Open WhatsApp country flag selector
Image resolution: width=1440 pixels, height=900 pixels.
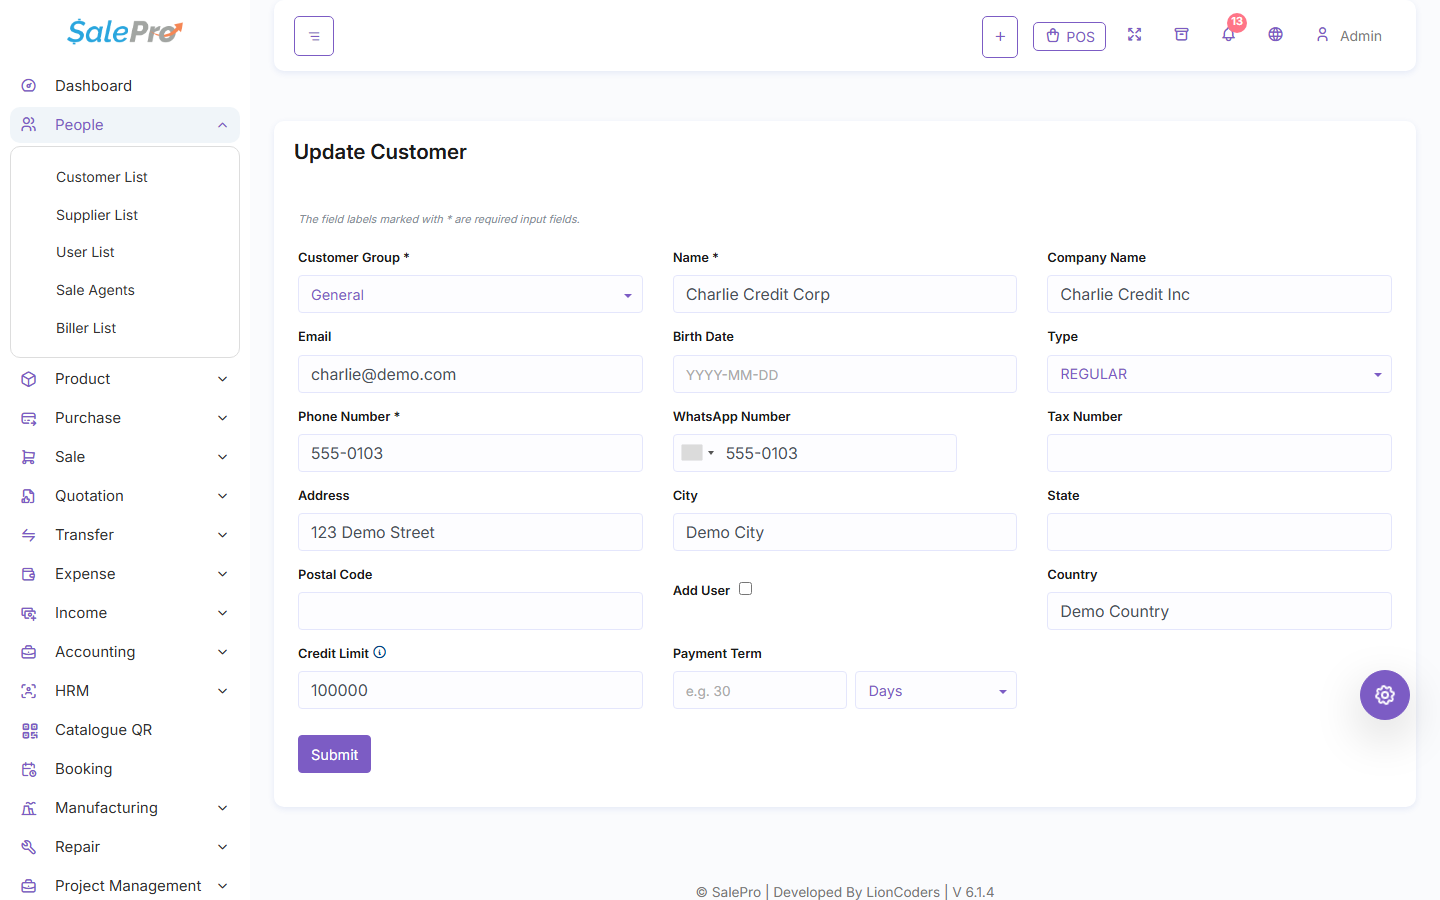point(697,453)
